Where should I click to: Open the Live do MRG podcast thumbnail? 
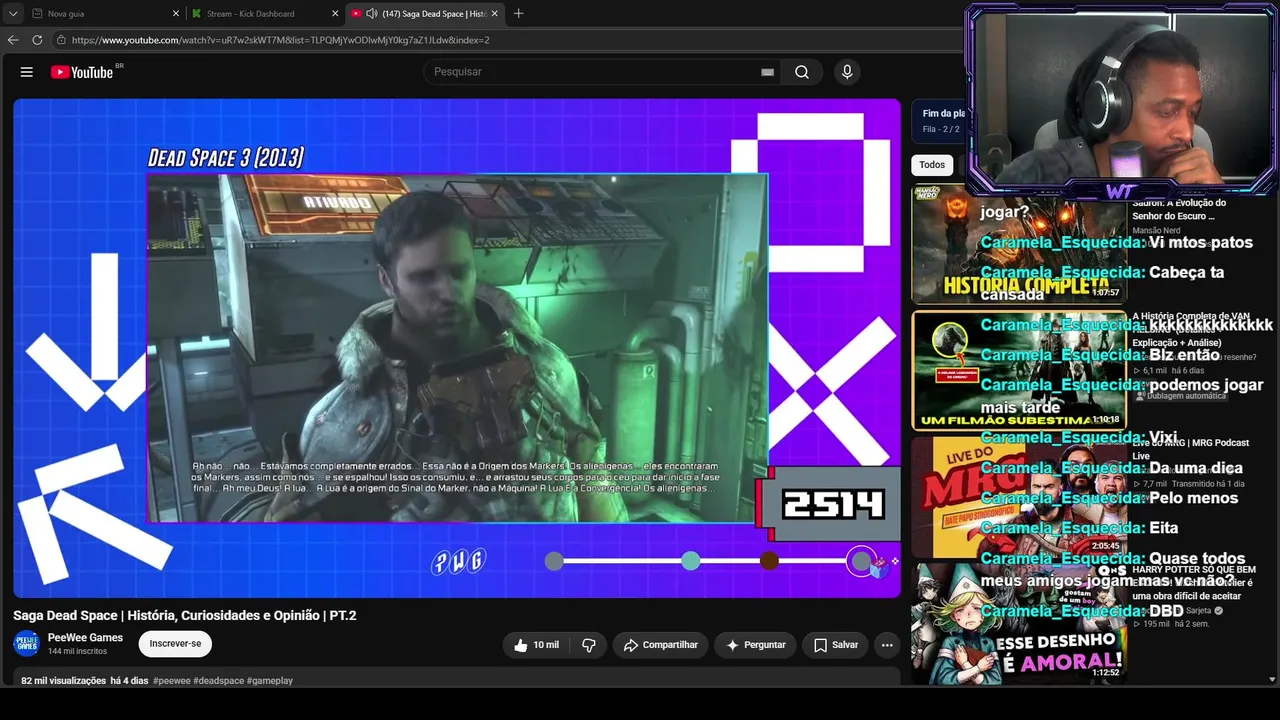(1018, 496)
